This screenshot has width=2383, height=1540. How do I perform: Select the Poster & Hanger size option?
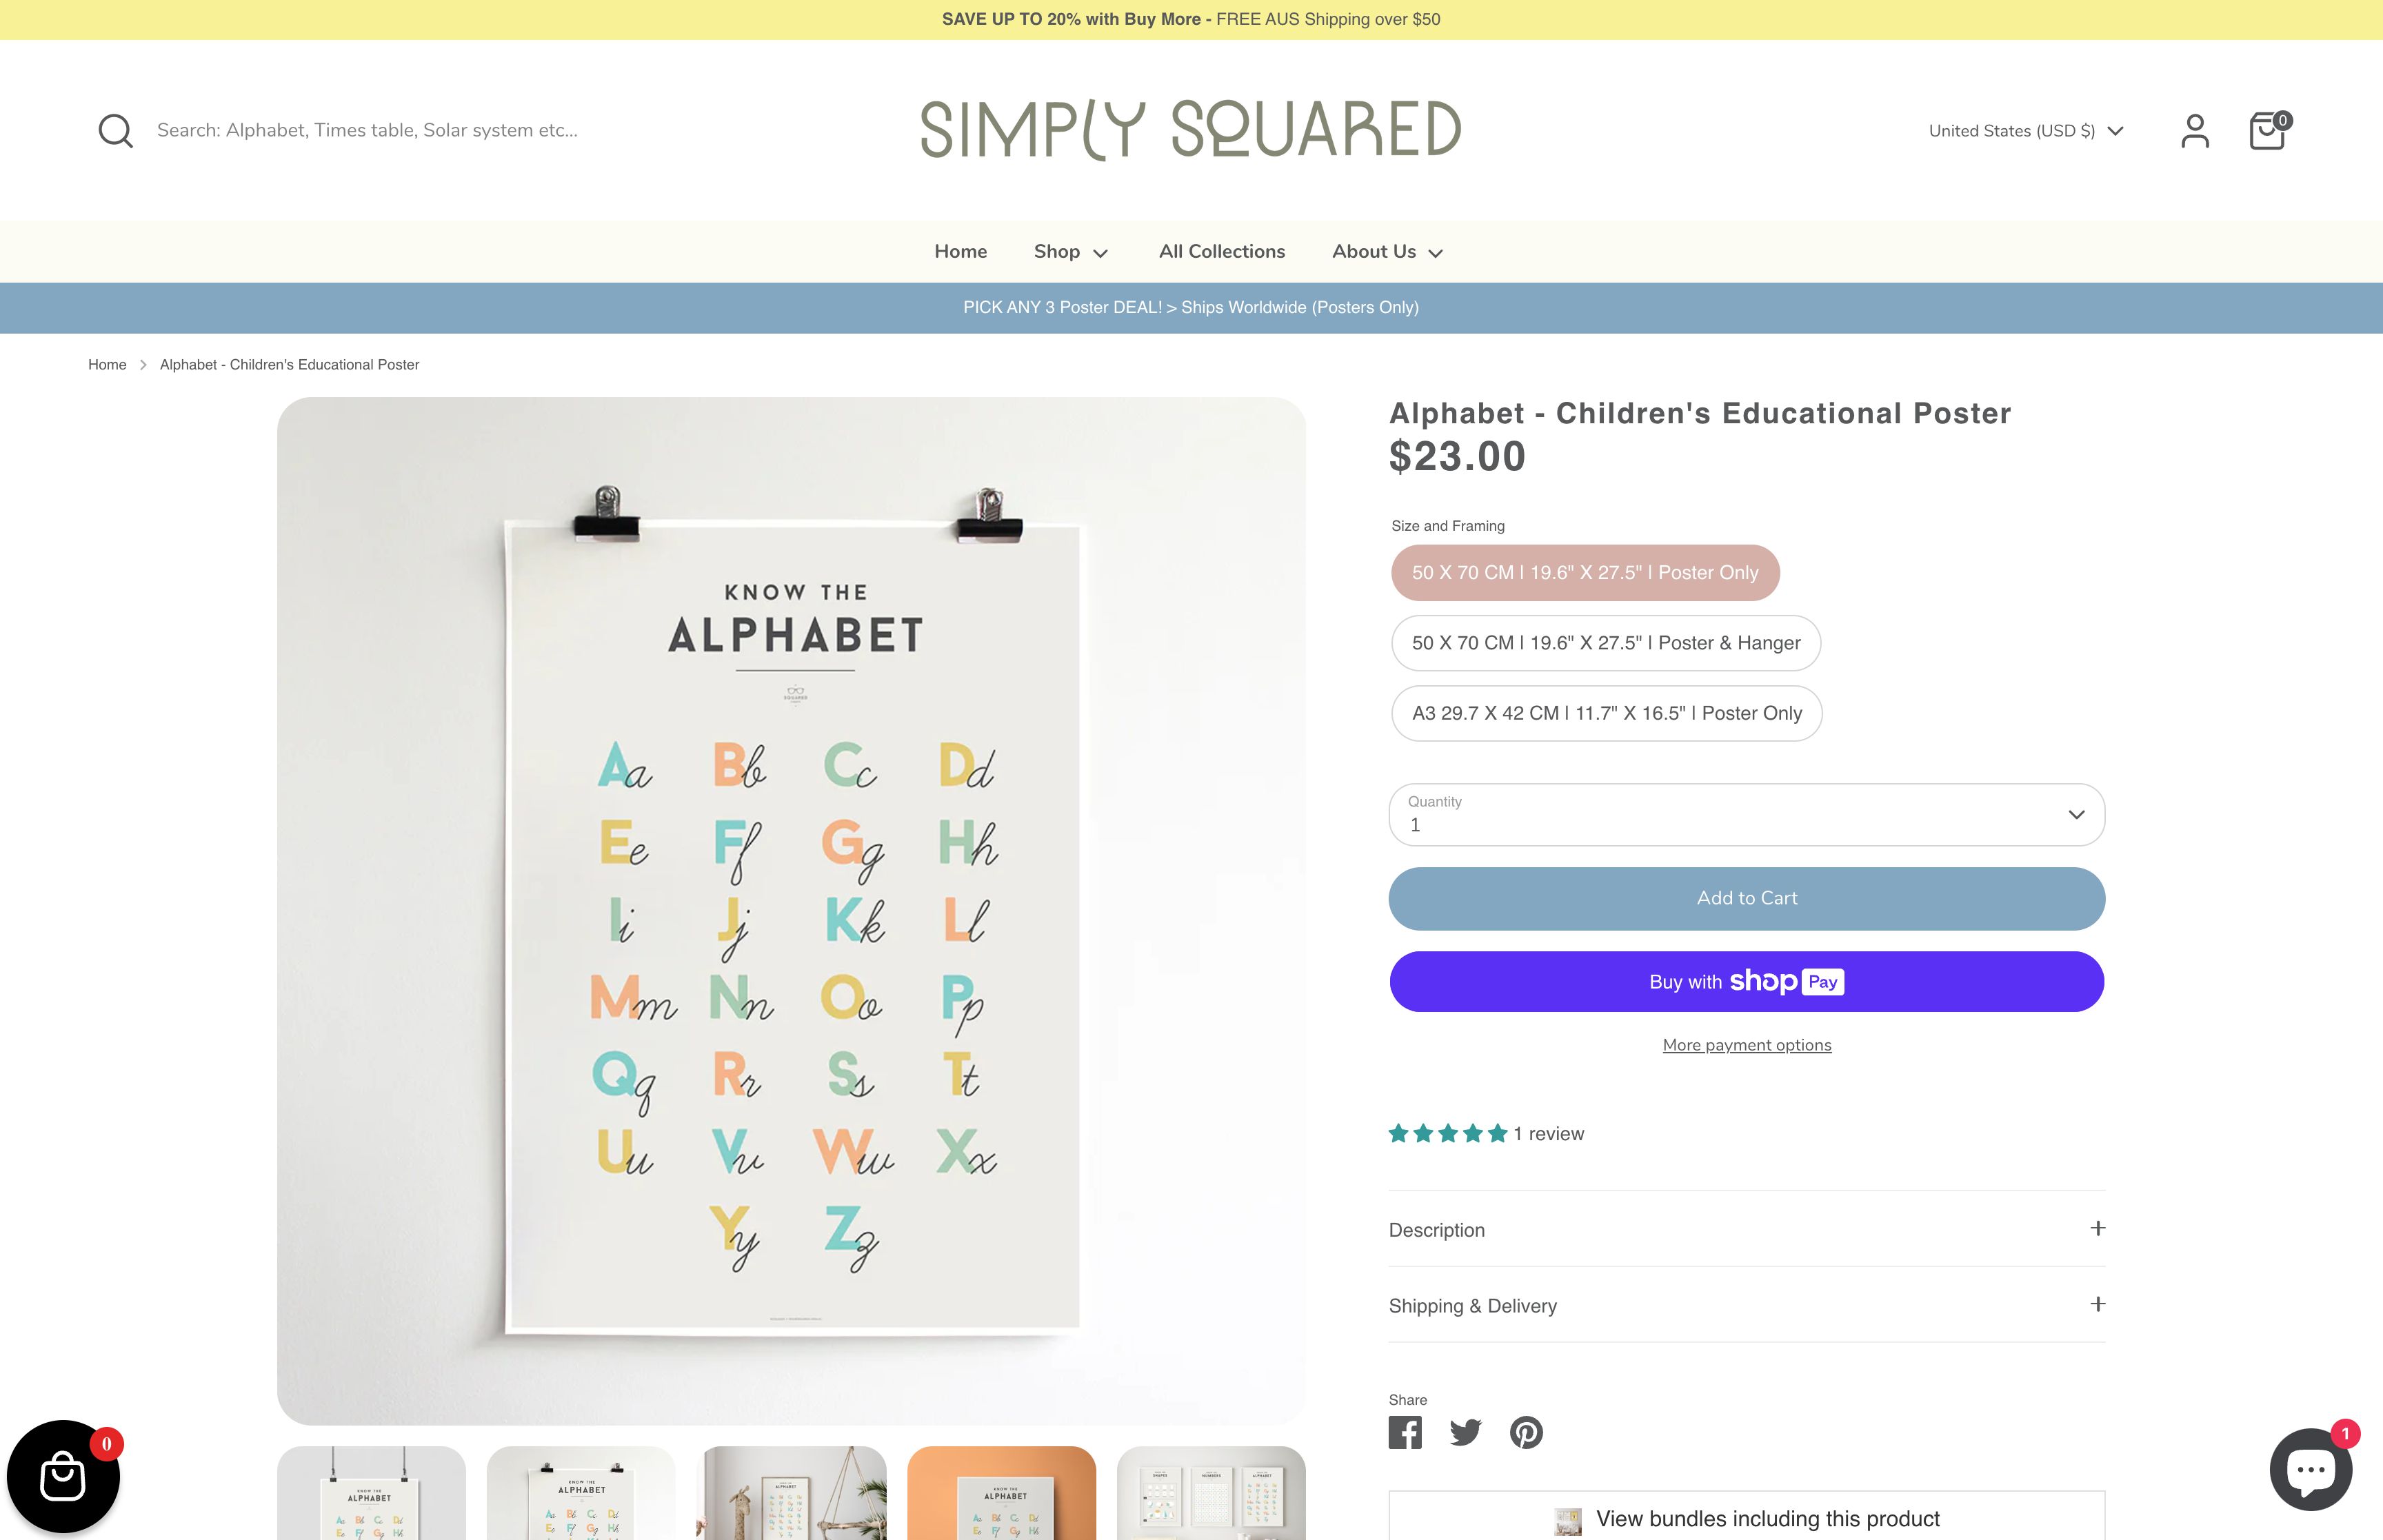point(1605,643)
